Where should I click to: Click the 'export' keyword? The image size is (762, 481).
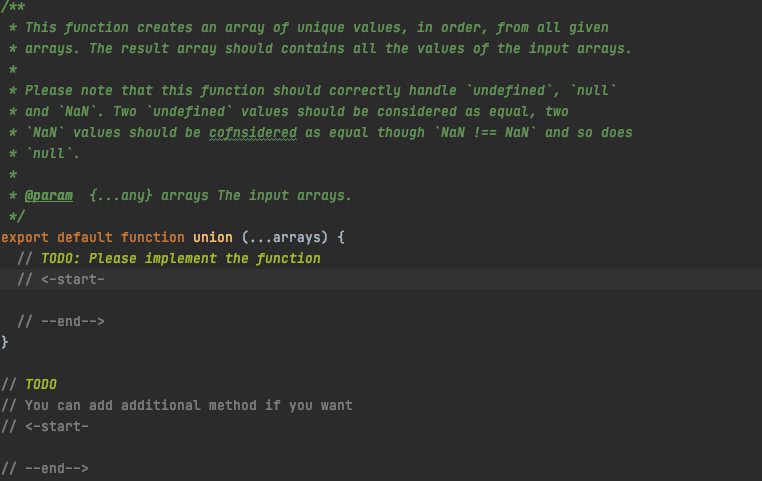[24, 238]
